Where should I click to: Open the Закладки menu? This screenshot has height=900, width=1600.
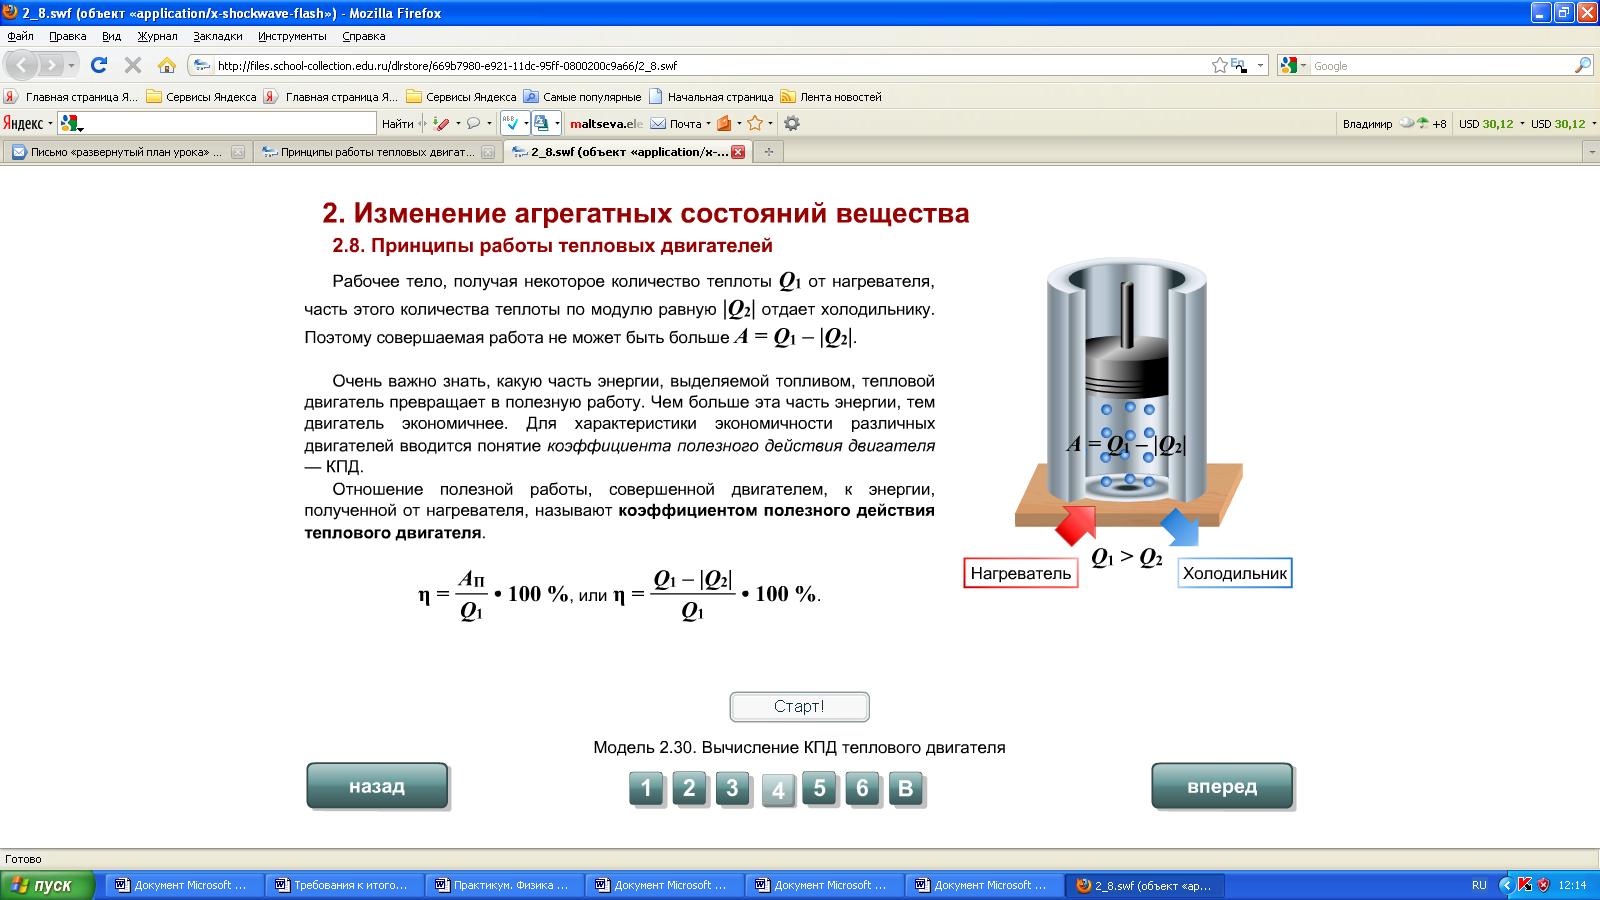pos(217,36)
